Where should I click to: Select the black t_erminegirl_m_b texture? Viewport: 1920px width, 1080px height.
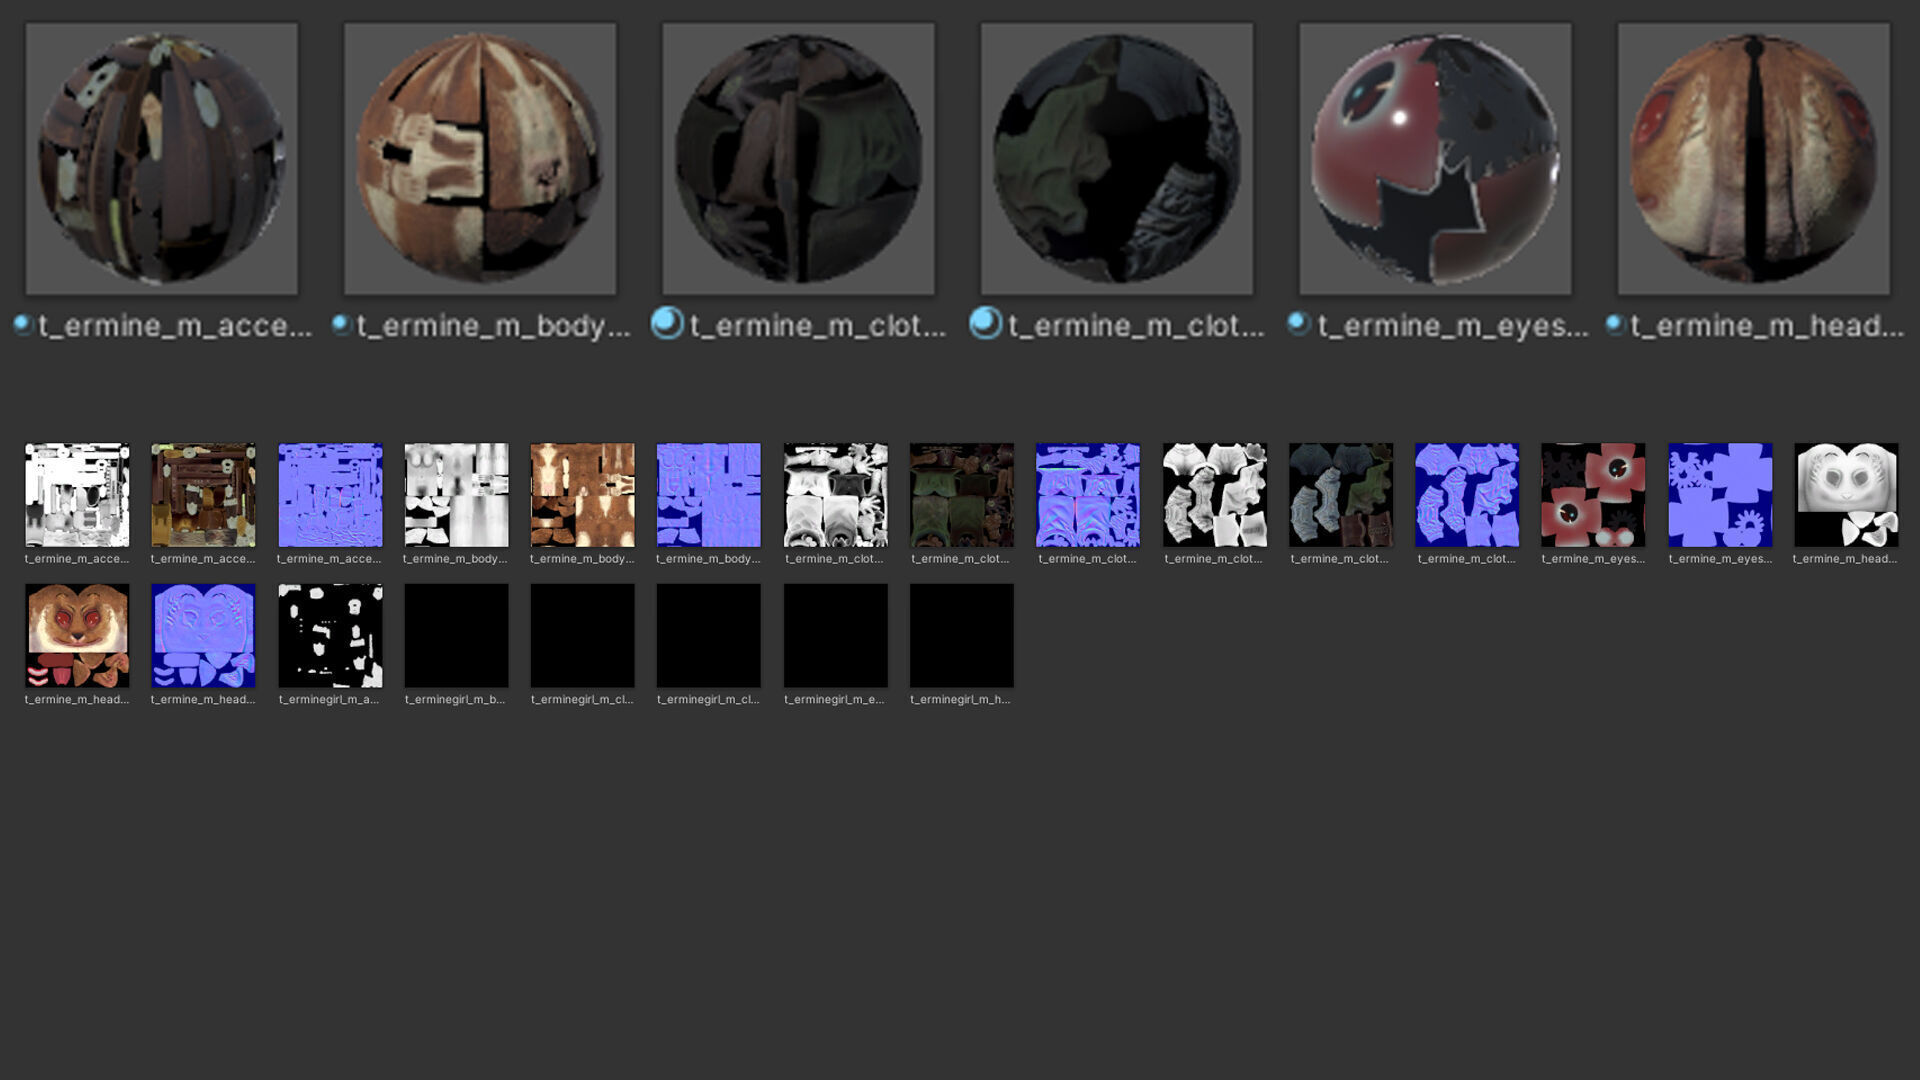click(456, 635)
